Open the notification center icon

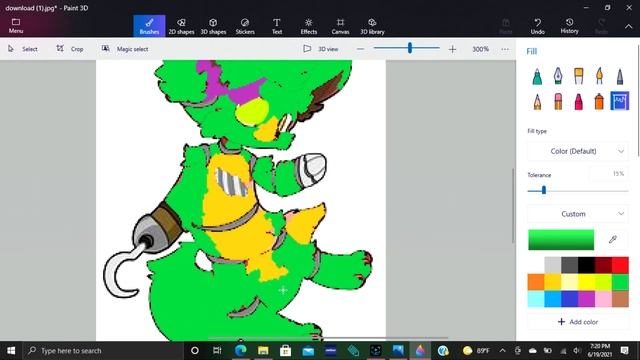[624, 350]
